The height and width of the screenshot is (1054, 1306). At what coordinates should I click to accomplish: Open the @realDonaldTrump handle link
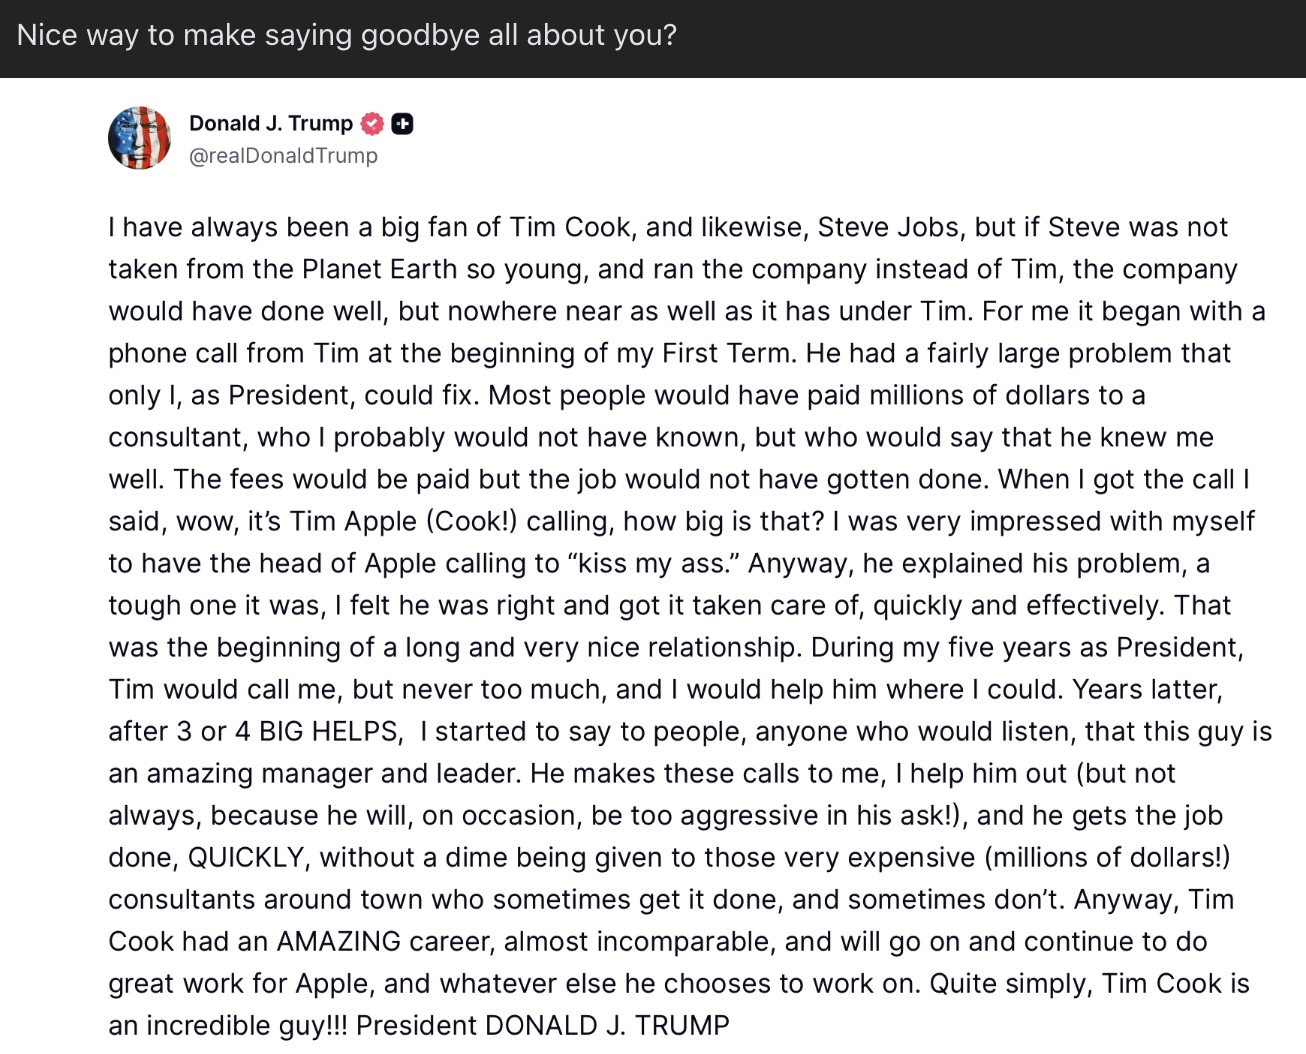[x=283, y=156]
